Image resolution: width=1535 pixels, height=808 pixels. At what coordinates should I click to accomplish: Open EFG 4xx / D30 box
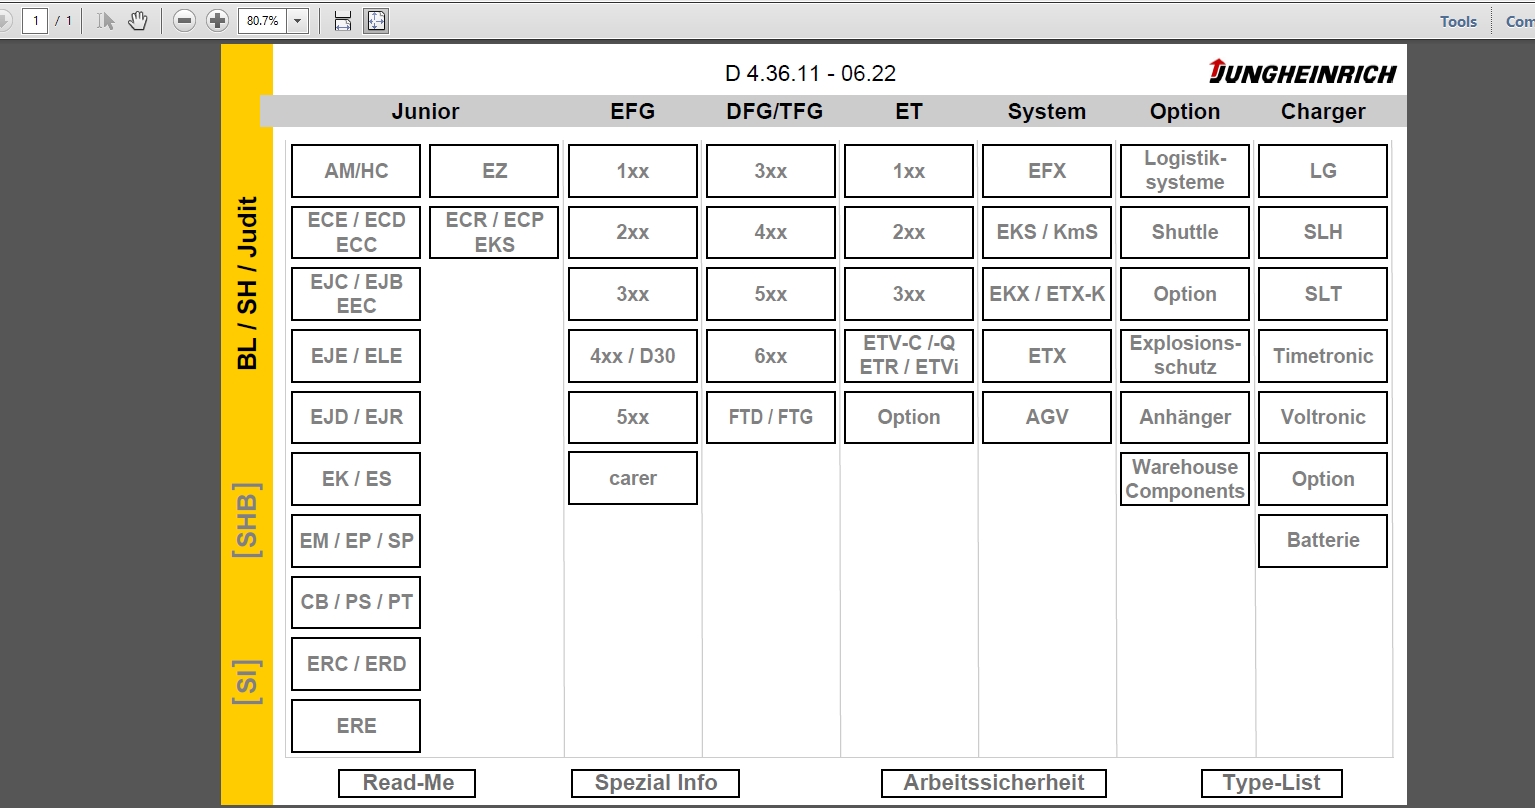(633, 356)
